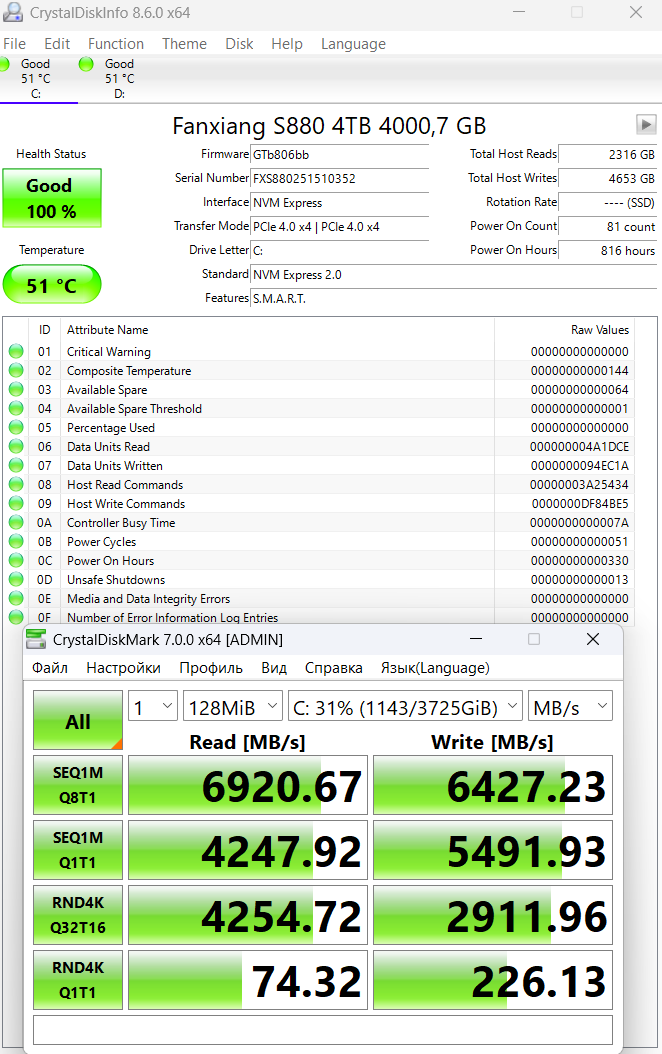Image resolution: width=662 pixels, height=1054 pixels.
Task: Click the CrystalDiskInfo app icon in title bar
Action: click(x=14, y=13)
